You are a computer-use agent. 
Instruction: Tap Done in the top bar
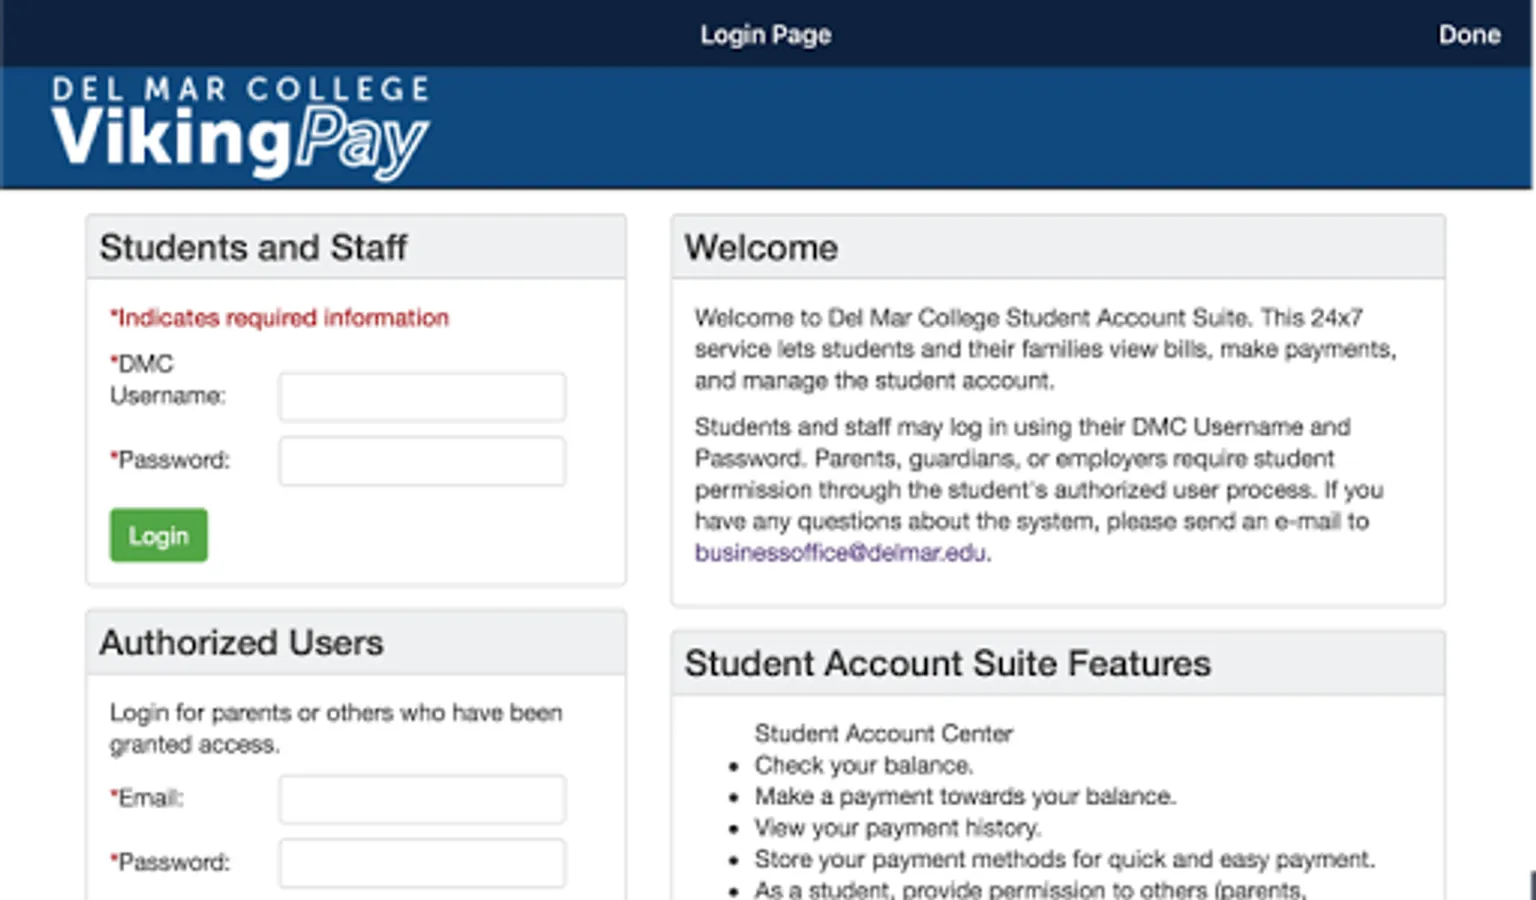(1469, 35)
